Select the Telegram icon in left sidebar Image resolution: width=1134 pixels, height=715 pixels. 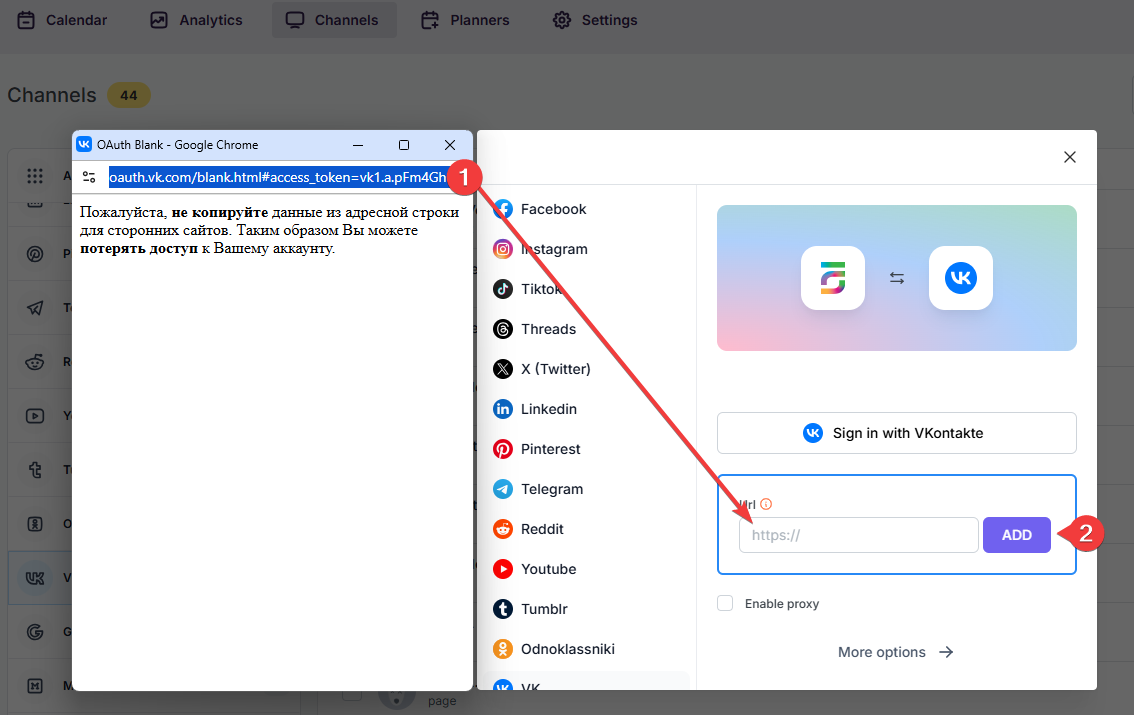pos(35,308)
